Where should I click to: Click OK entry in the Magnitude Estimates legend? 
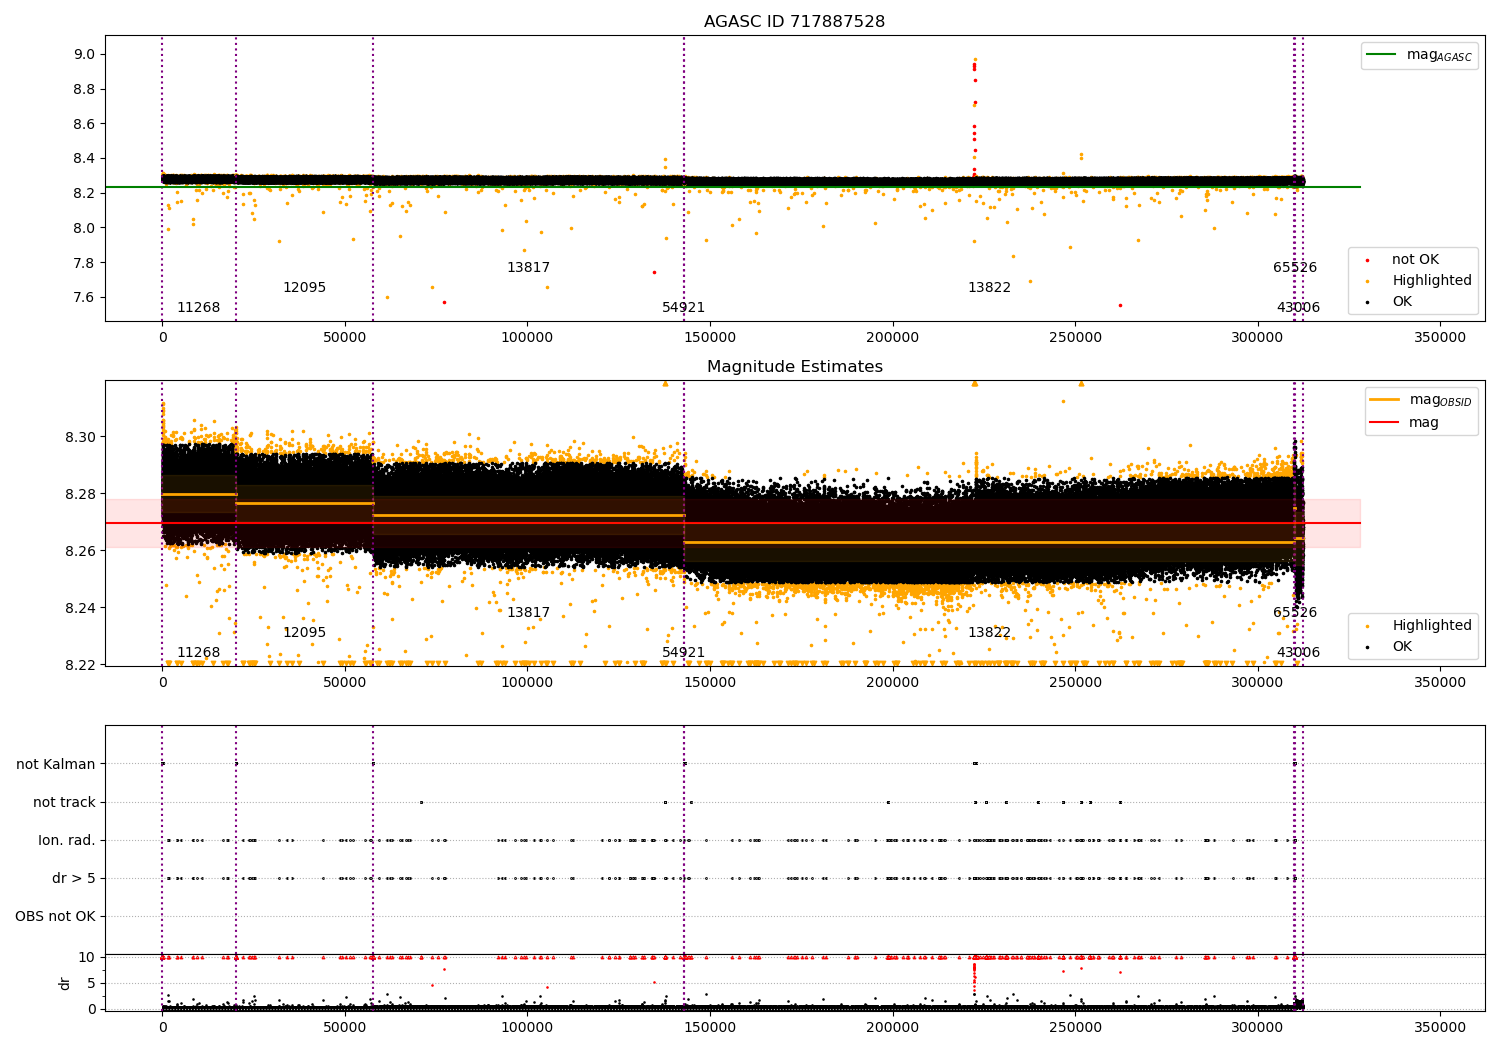coord(1389,646)
